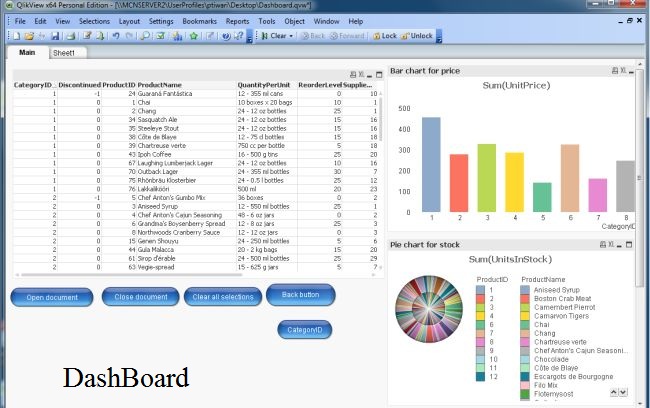
Task: Send table box to Excel (XL icon)
Action: click(361, 75)
